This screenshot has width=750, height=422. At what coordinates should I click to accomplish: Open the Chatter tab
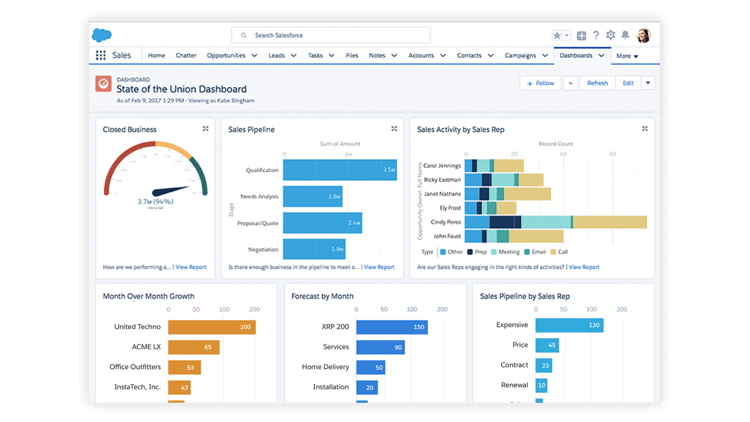(x=186, y=56)
